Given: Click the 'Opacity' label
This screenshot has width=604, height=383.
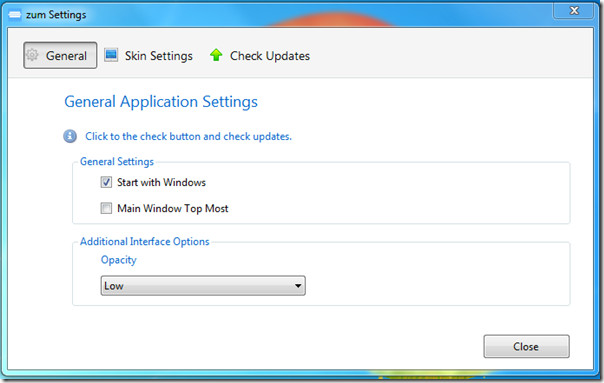Looking at the screenshot, I should tap(119, 260).
